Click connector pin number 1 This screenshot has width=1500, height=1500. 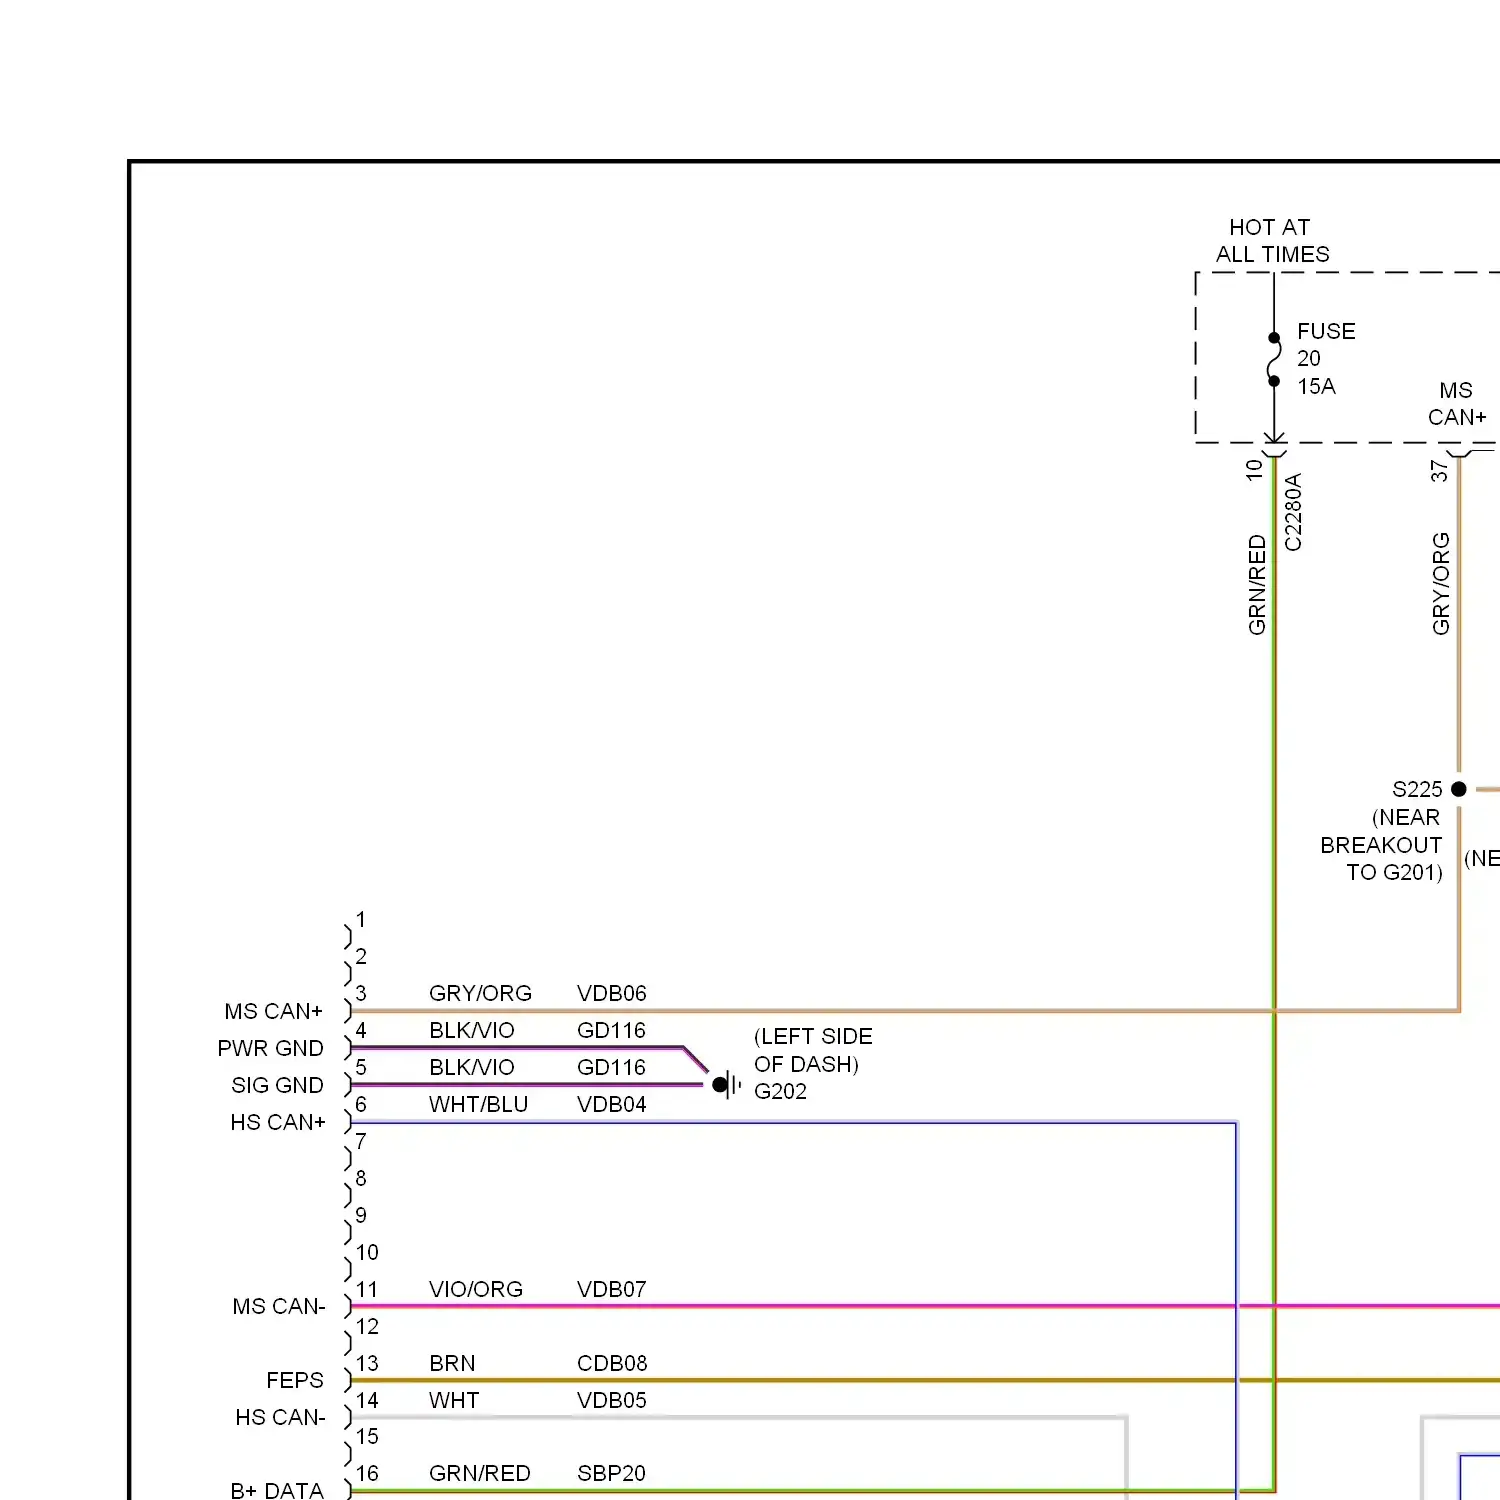(361, 919)
